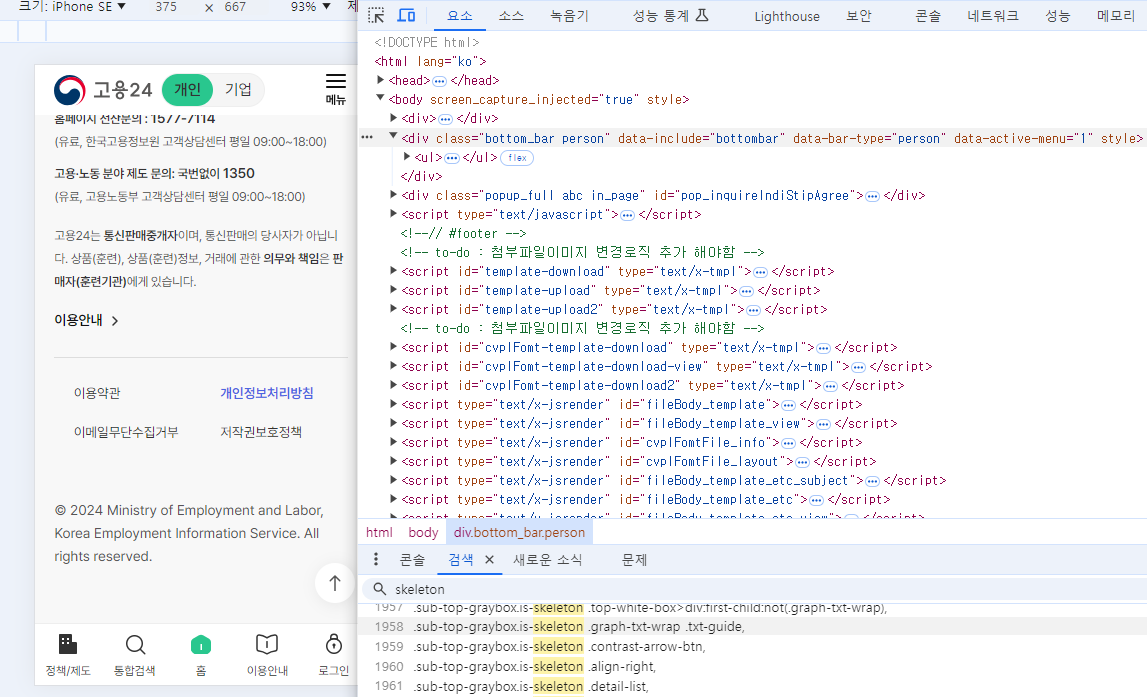Toggle the device toolbar icon
1147x697 pixels.
click(x=406, y=15)
